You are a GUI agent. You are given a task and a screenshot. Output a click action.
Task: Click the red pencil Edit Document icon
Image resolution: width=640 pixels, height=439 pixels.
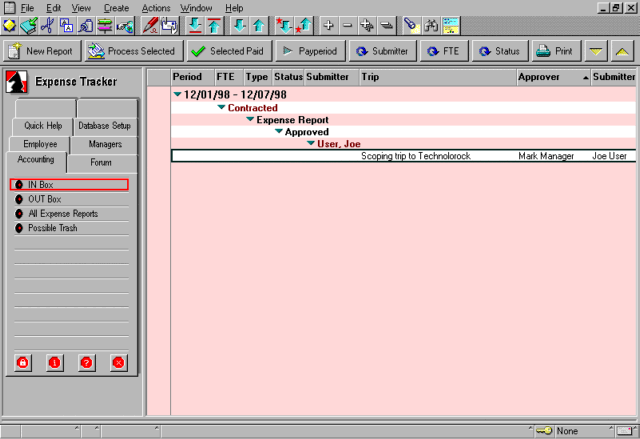150,26
